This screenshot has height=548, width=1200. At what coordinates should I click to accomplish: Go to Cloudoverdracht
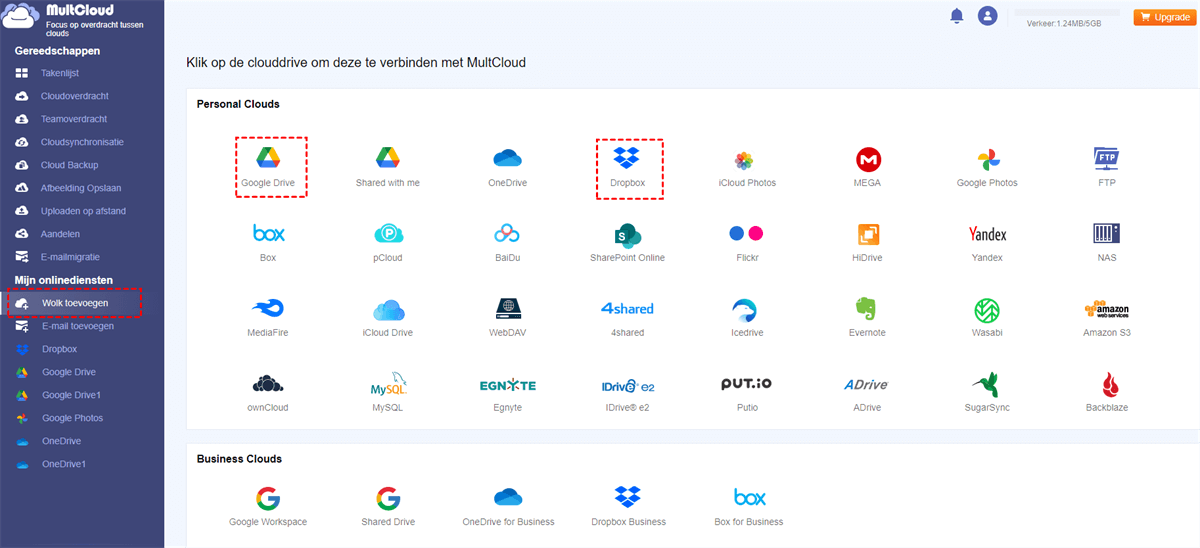pos(74,96)
